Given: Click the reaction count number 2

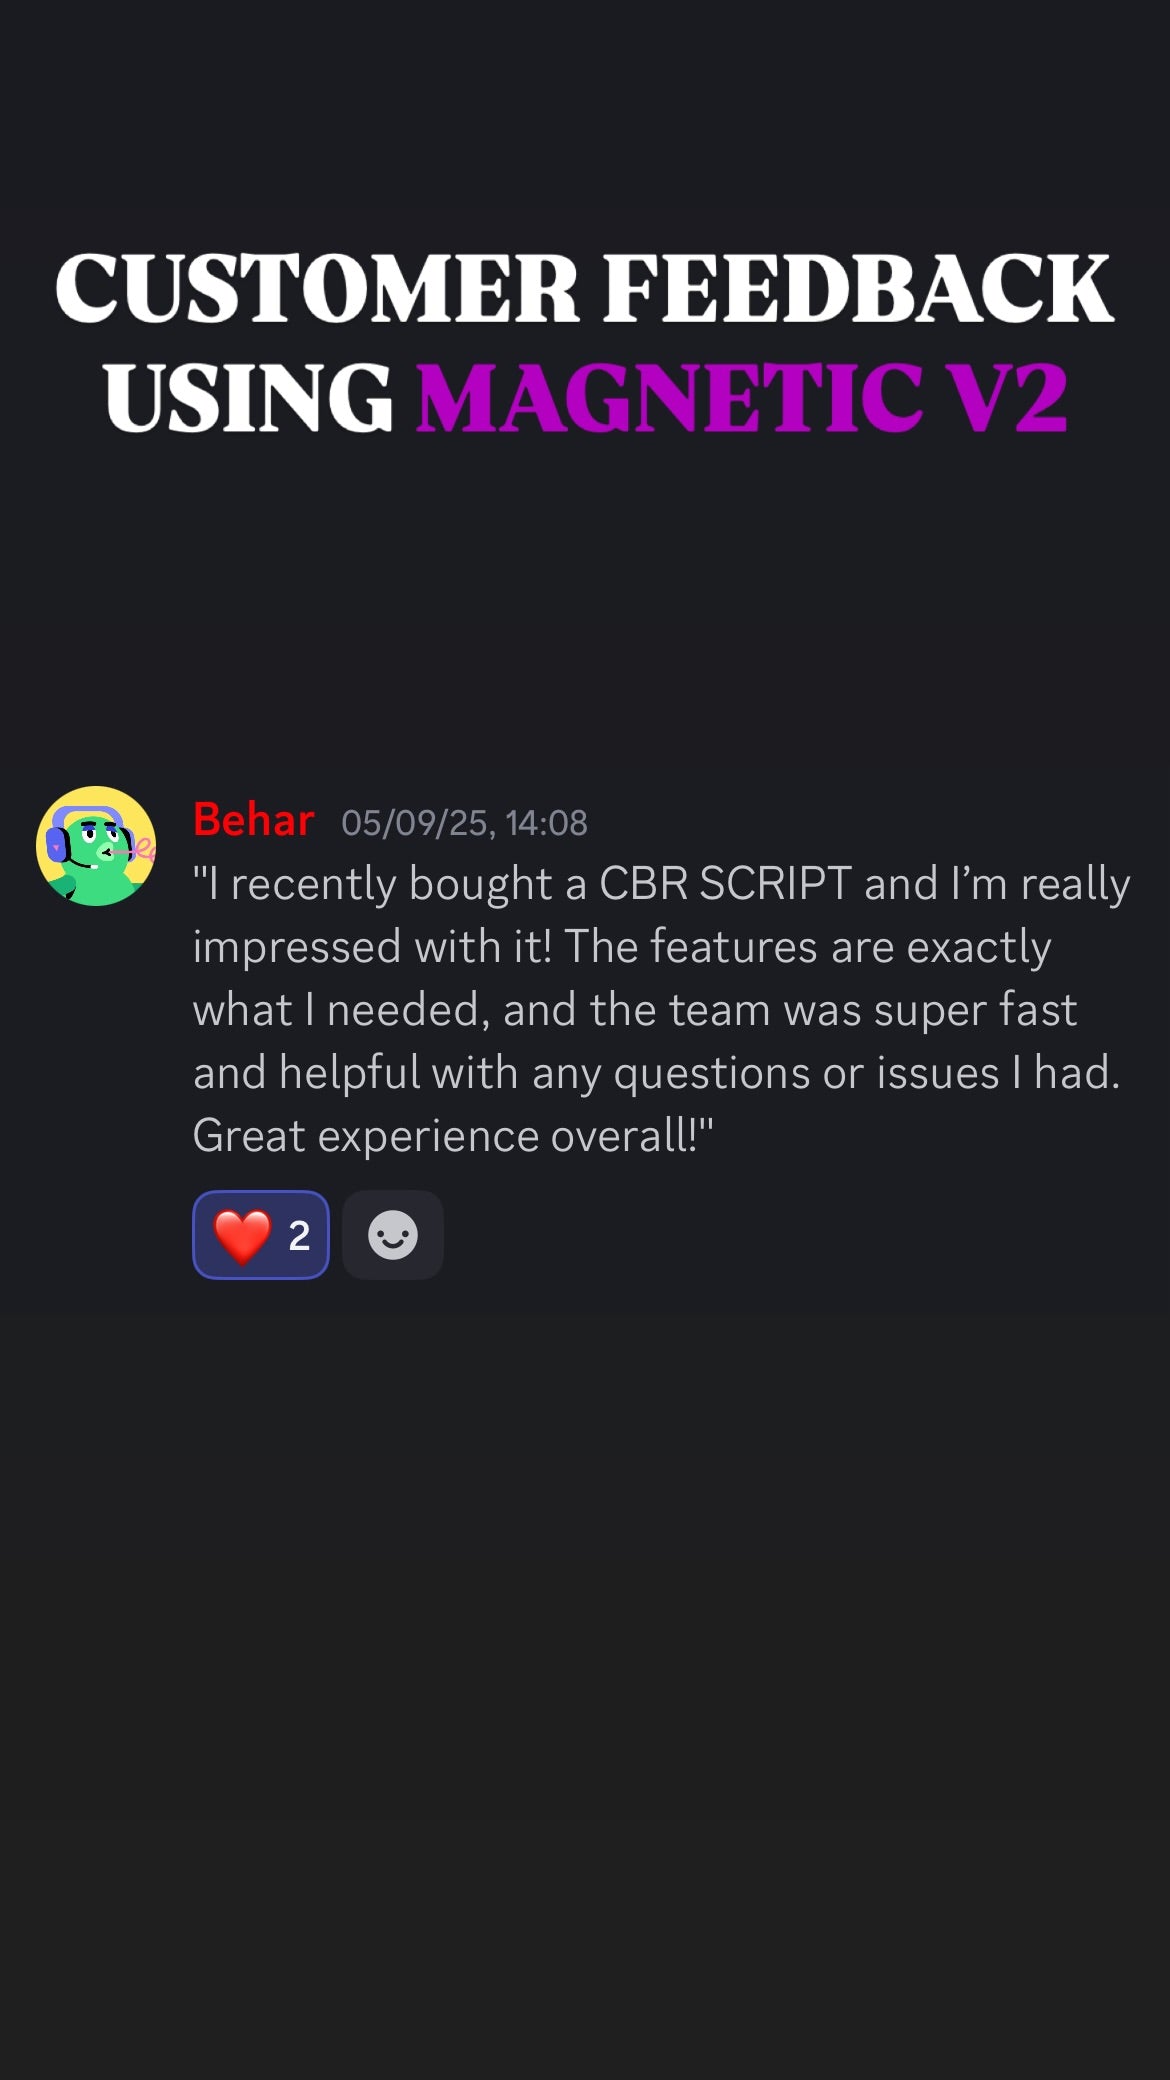Looking at the screenshot, I should point(299,1236).
